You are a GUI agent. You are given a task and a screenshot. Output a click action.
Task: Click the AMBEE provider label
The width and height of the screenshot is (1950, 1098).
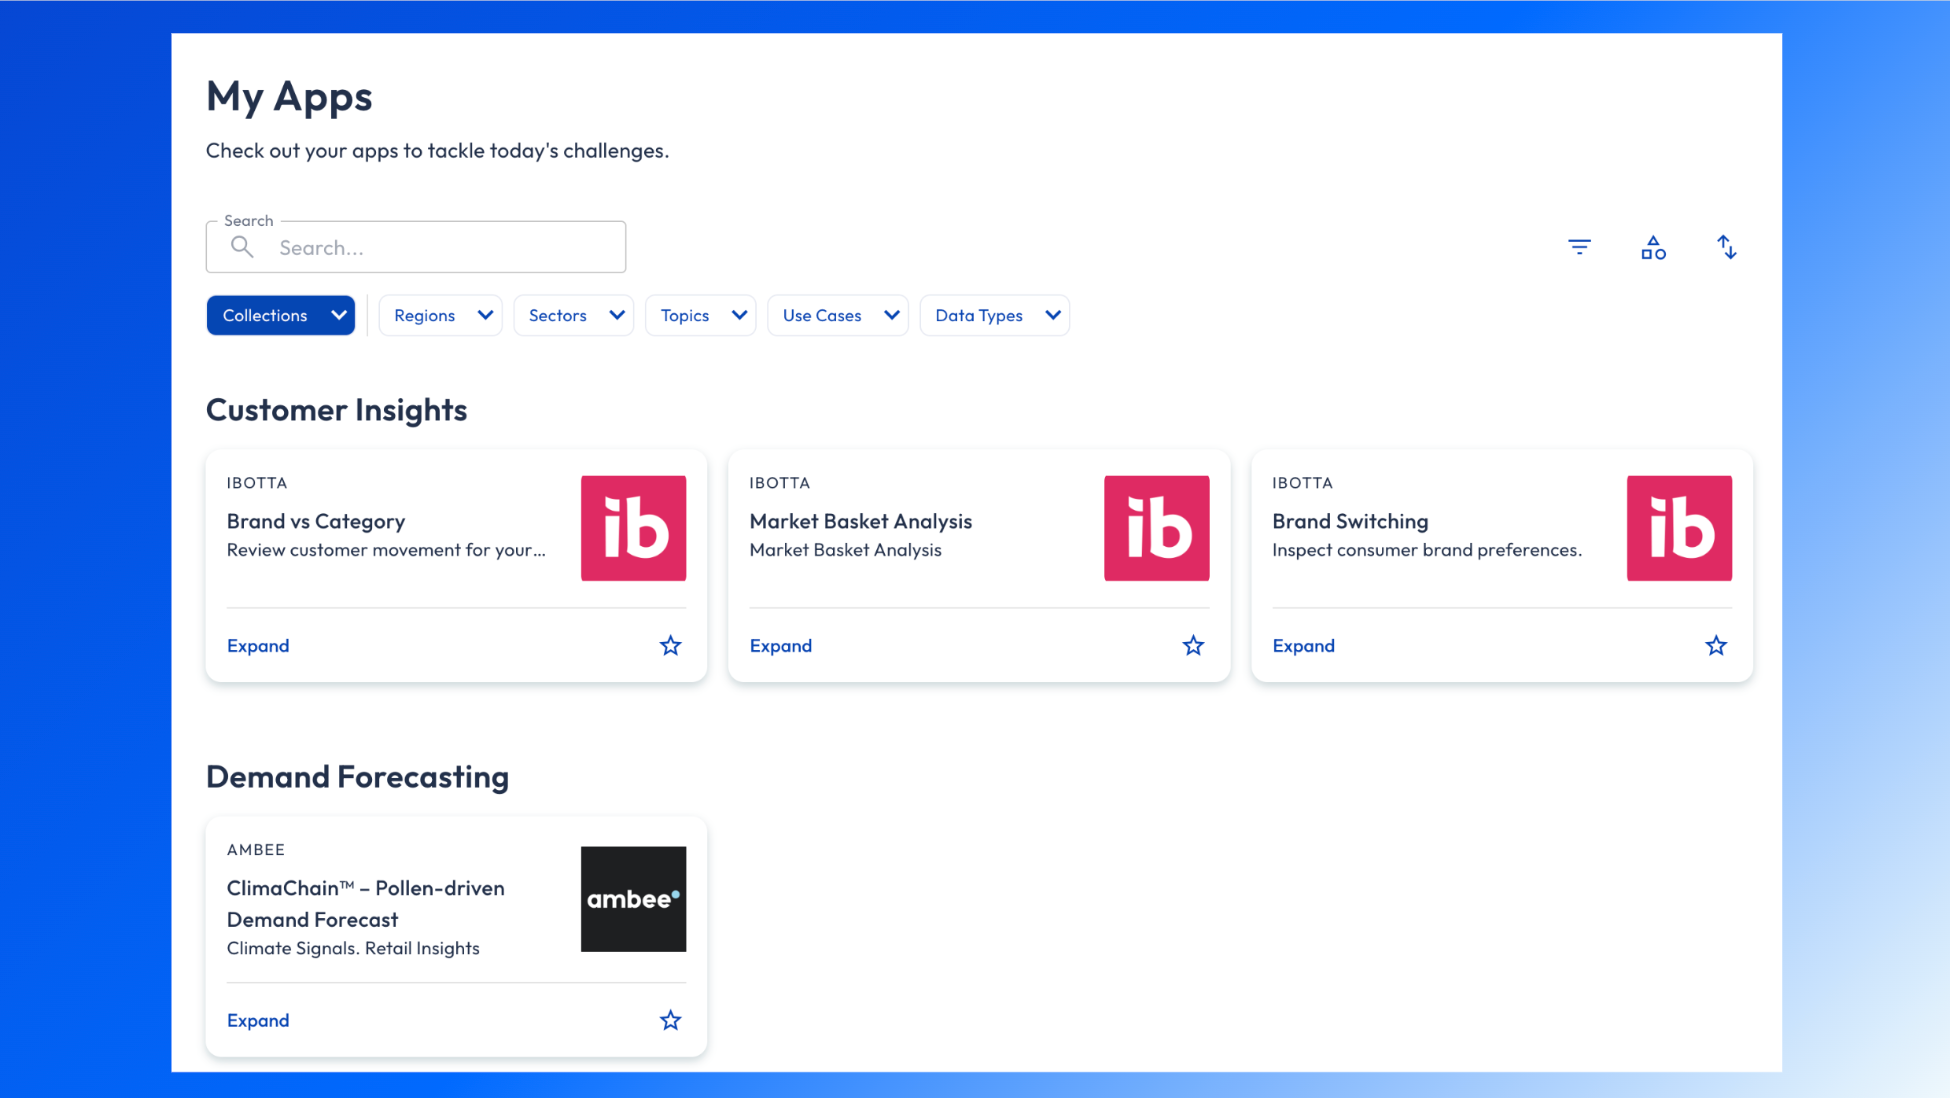tap(256, 850)
